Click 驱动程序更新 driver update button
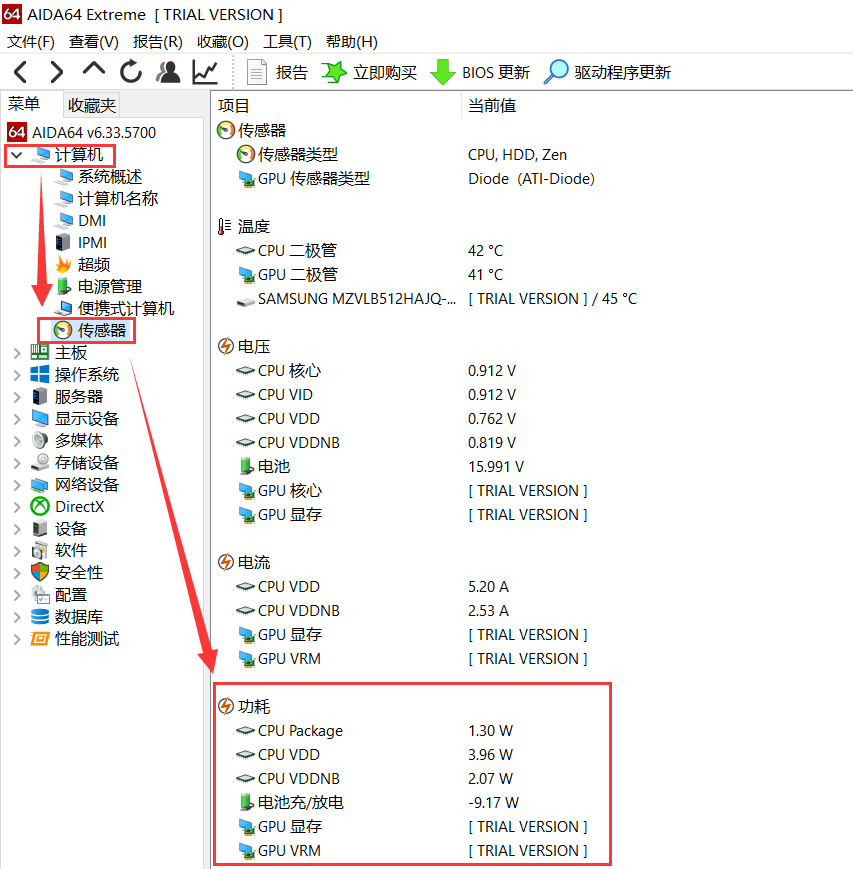This screenshot has width=853, height=869. (608, 72)
